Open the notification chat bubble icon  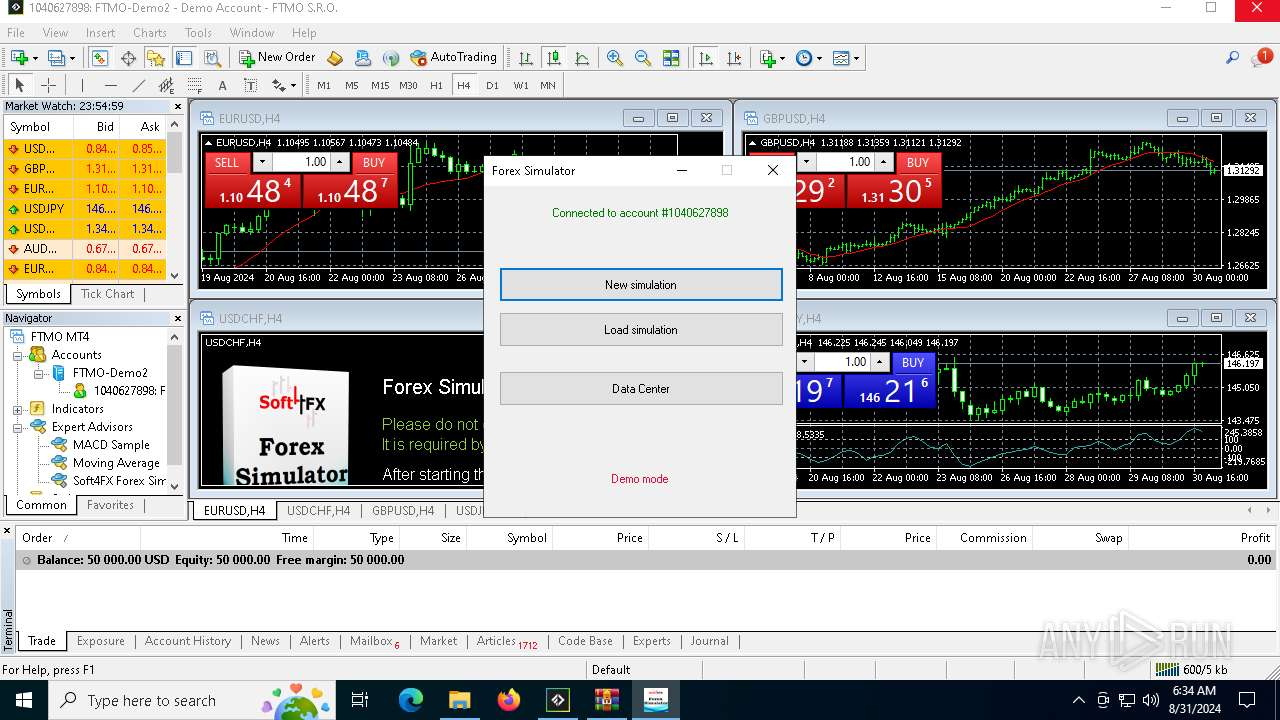[1261, 58]
